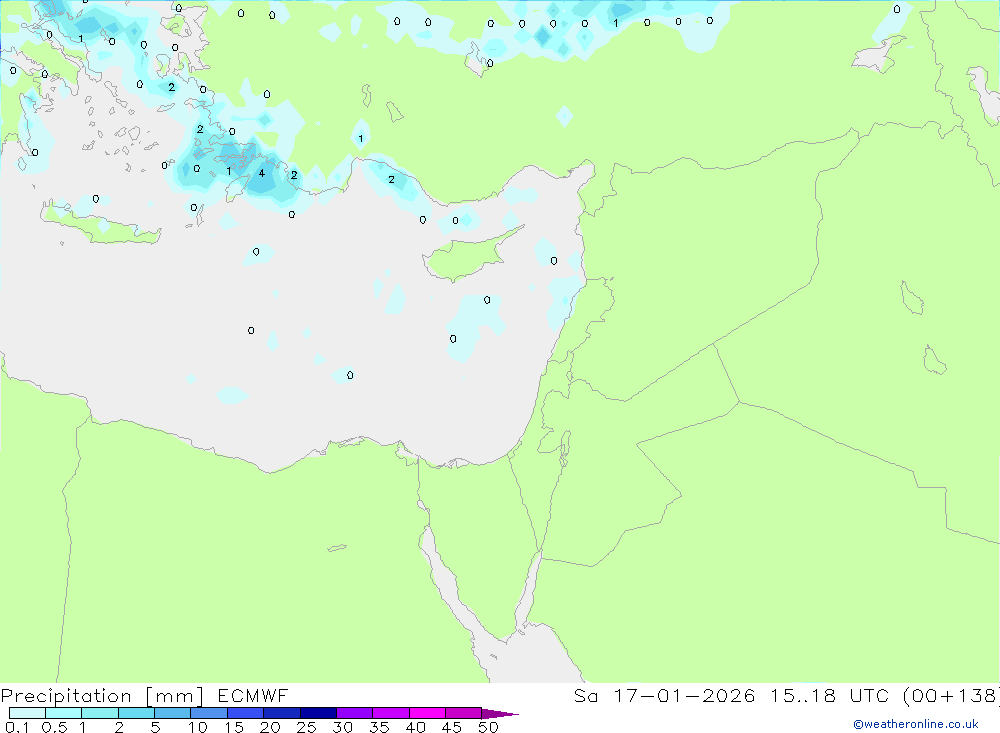The image size is (1000, 733).
Task: Select the 30–35 mm purple legend box
Action: point(355,713)
